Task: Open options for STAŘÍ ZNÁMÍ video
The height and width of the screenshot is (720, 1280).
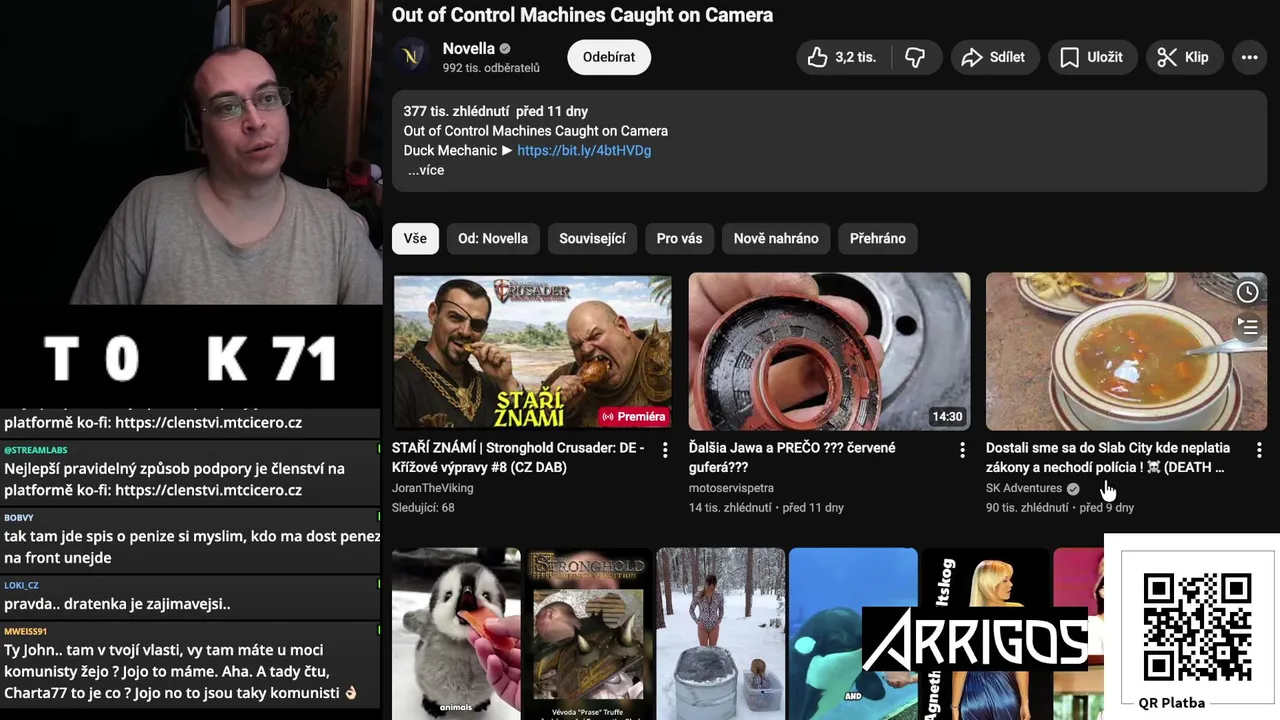Action: [665, 450]
